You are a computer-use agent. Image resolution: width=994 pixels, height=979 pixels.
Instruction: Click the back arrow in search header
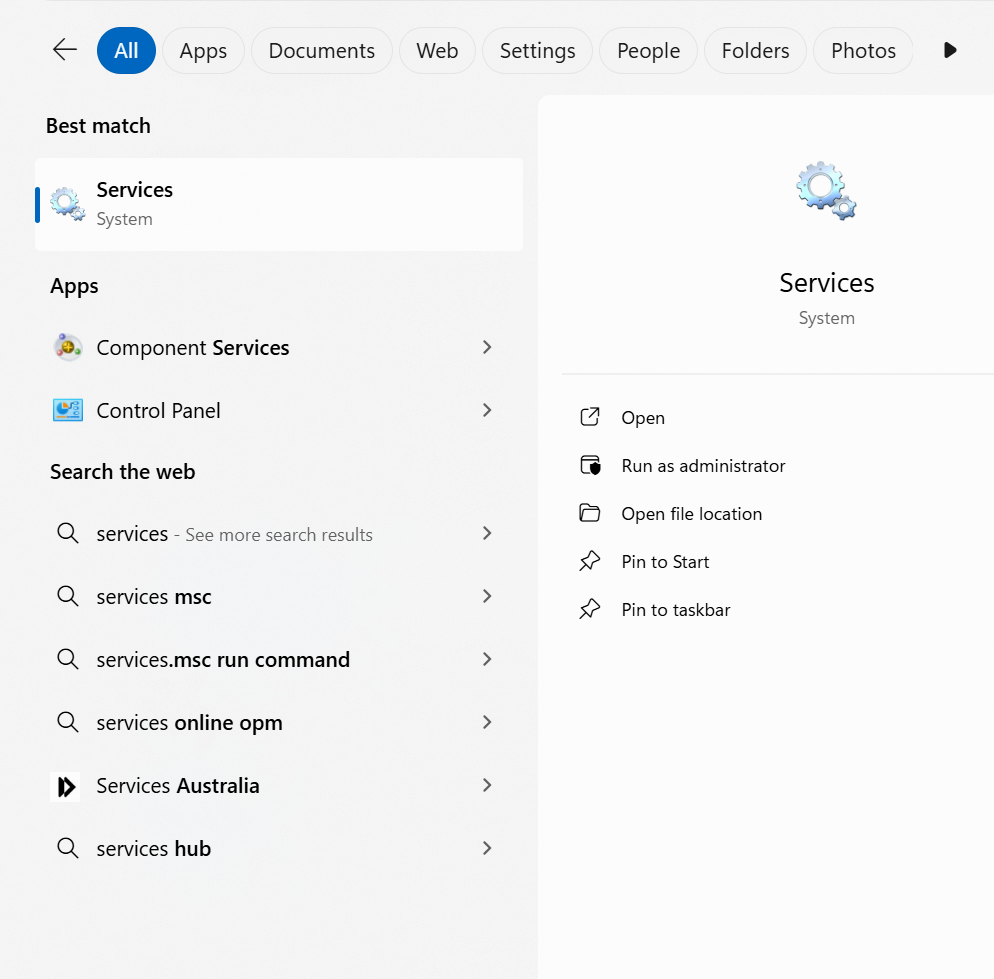click(65, 50)
